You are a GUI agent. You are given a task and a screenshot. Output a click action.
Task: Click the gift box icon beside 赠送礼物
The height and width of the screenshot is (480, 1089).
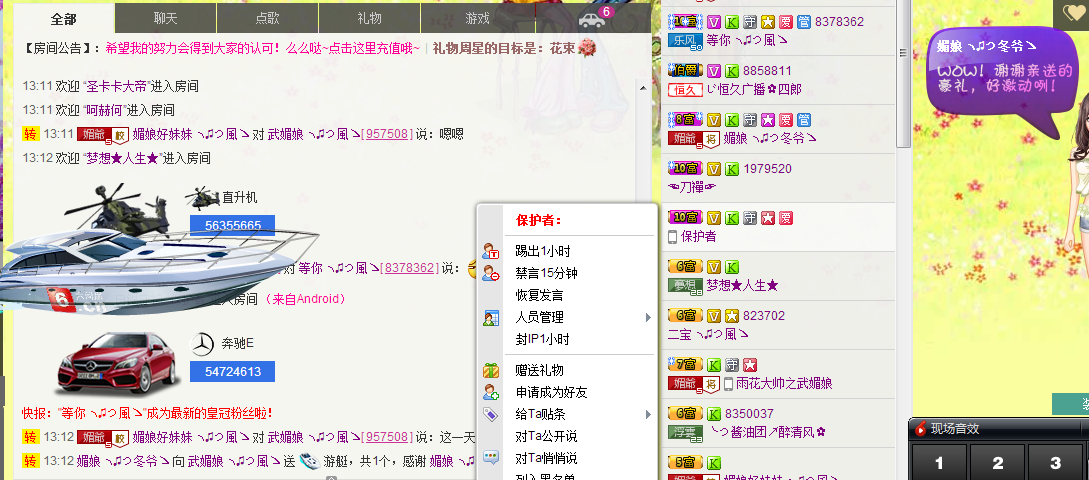coord(491,370)
